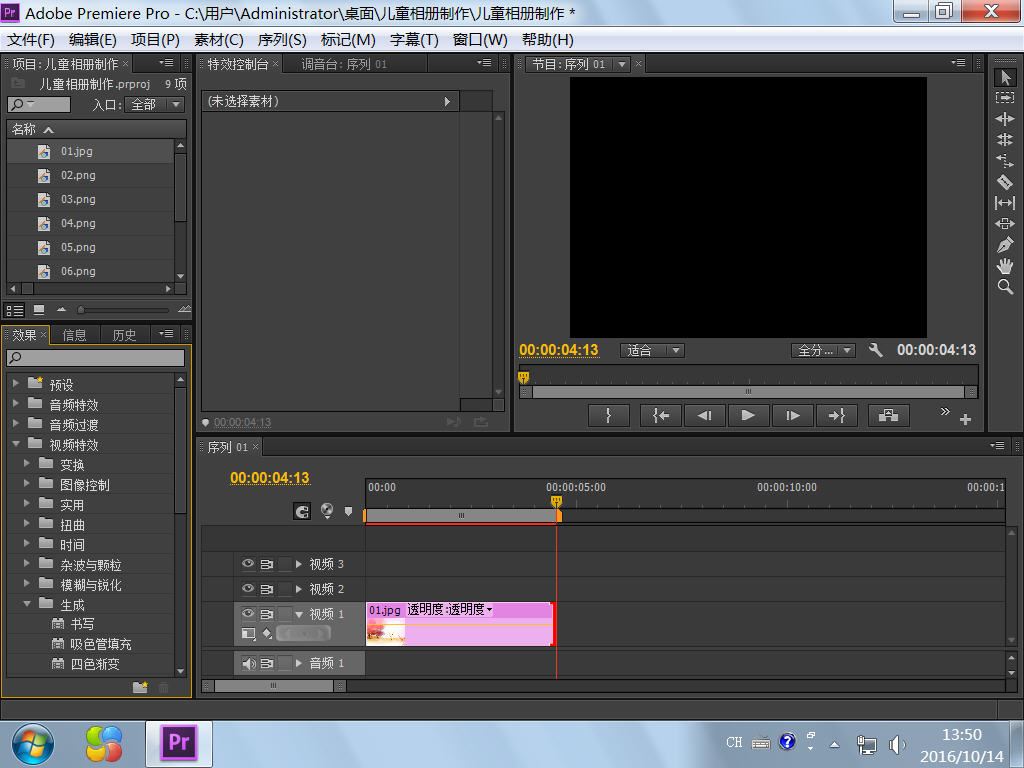Toggle sync lock on Video 3 track

coord(266,564)
